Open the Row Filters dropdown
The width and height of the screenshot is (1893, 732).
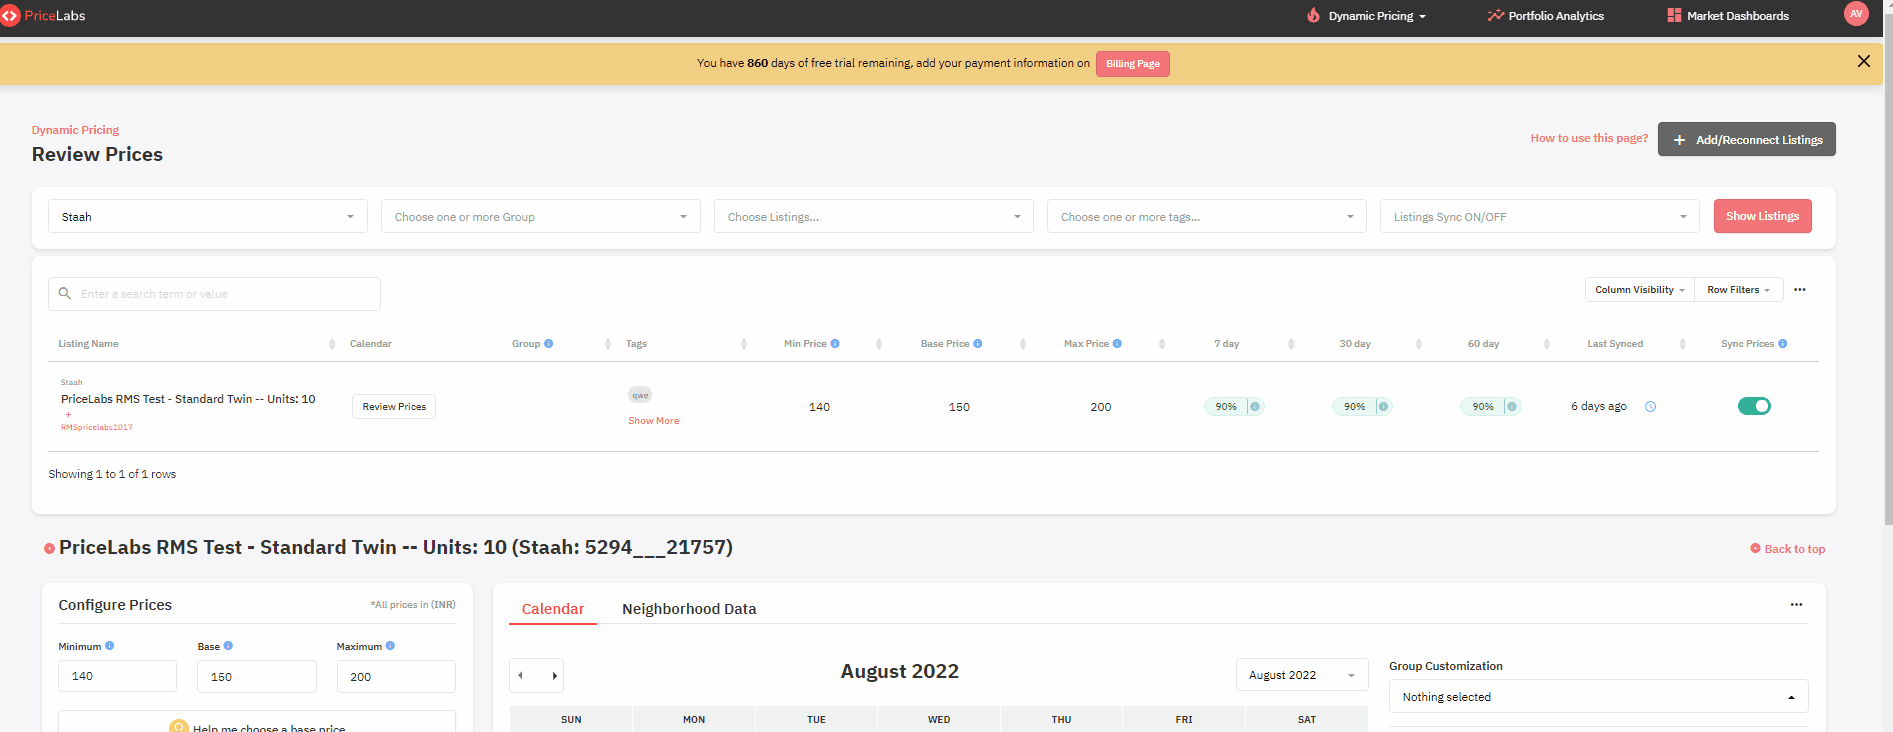point(1739,290)
